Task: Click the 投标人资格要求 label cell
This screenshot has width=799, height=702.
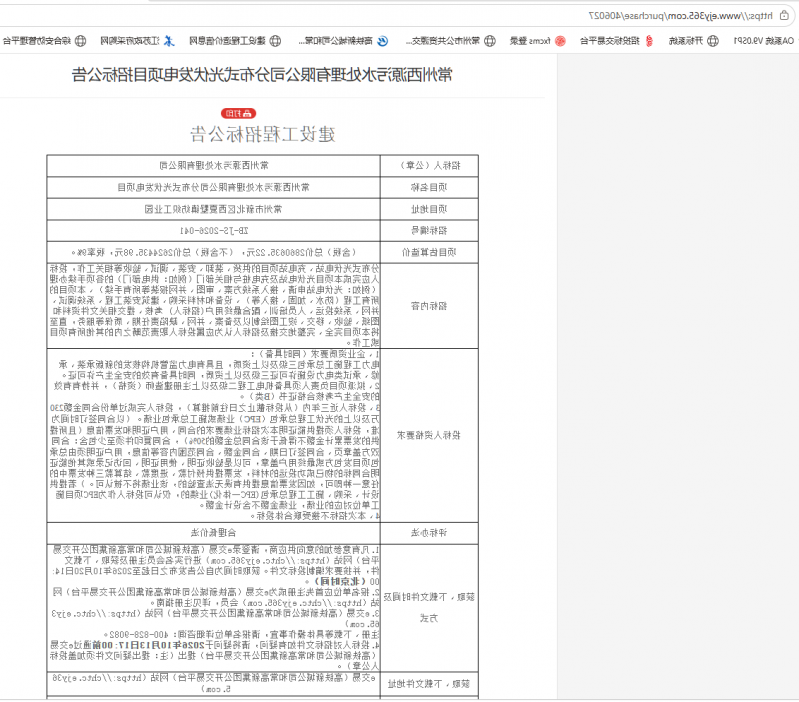Action: click(x=429, y=435)
